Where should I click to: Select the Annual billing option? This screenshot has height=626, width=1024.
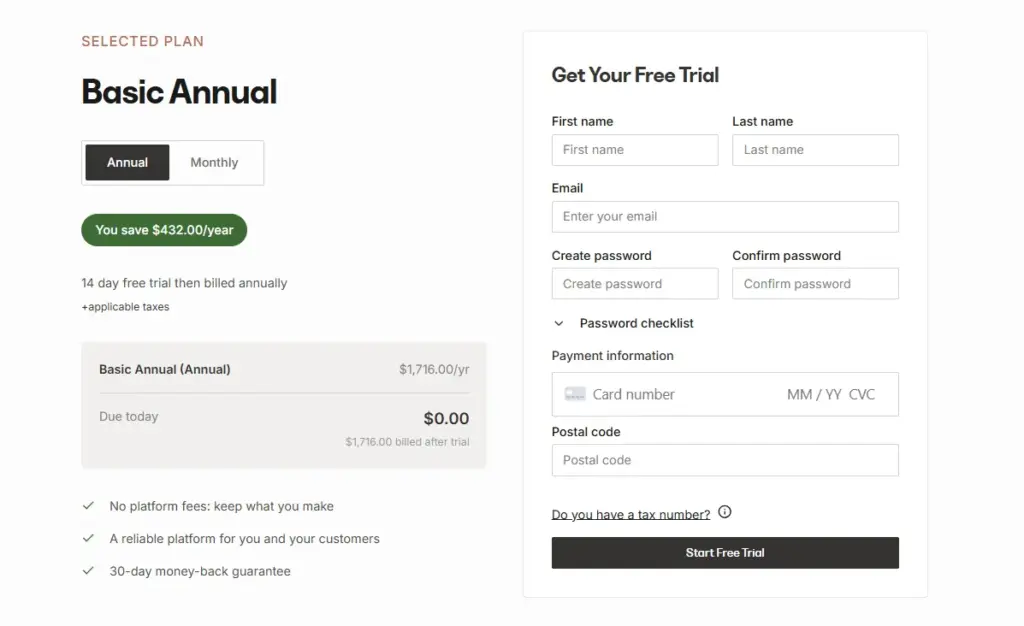pos(127,162)
